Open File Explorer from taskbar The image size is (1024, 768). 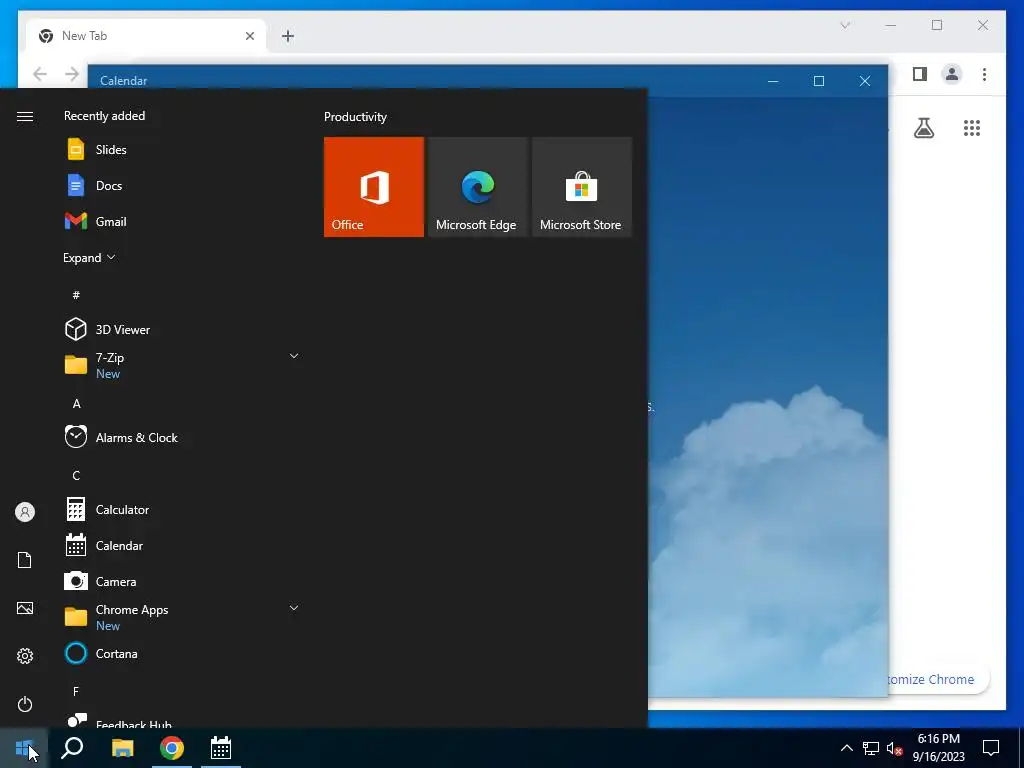click(x=122, y=748)
